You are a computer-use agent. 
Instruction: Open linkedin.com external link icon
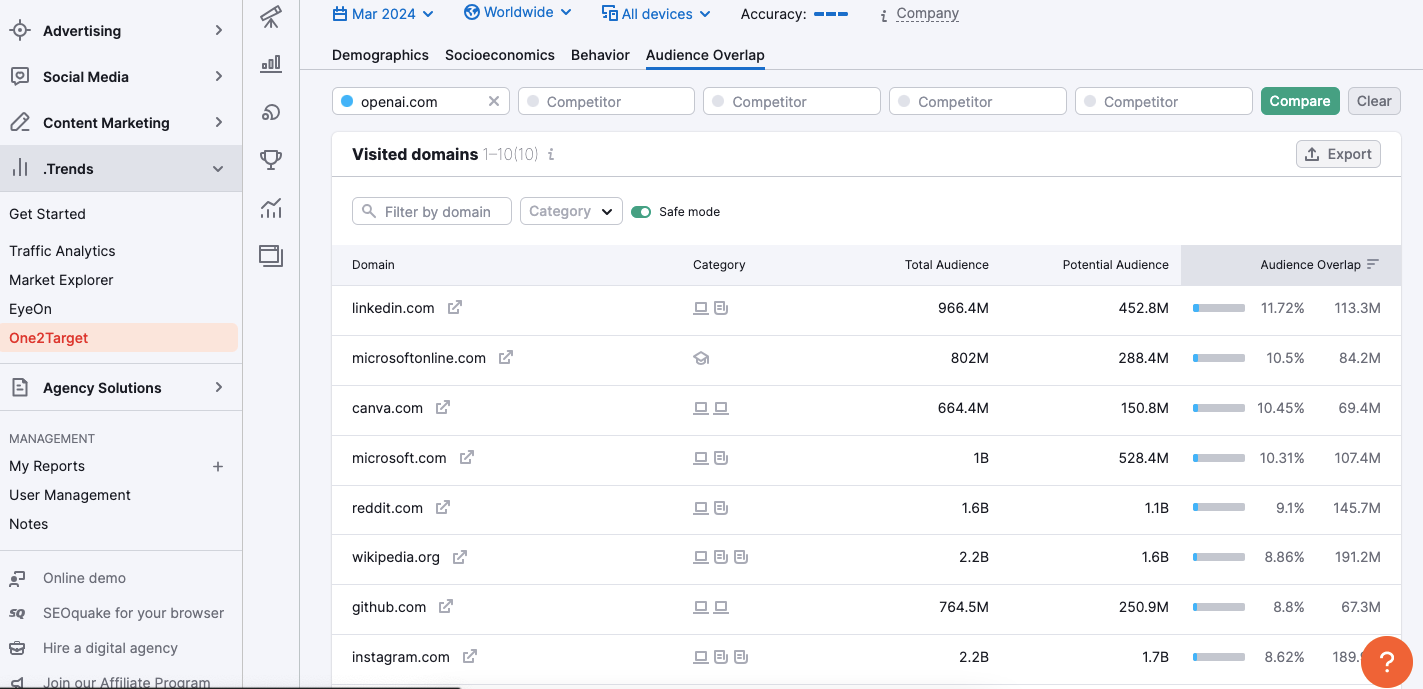[x=454, y=308]
